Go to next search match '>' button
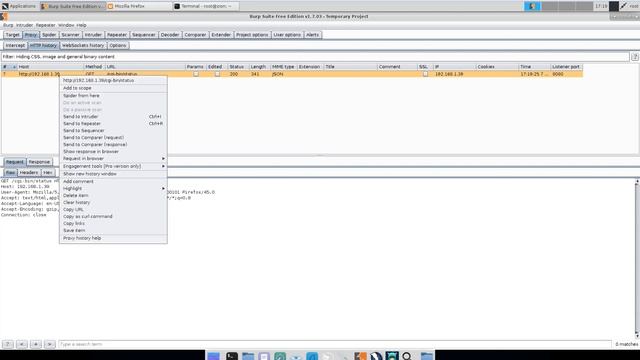The height and width of the screenshot is (360, 640). (x=49, y=344)
